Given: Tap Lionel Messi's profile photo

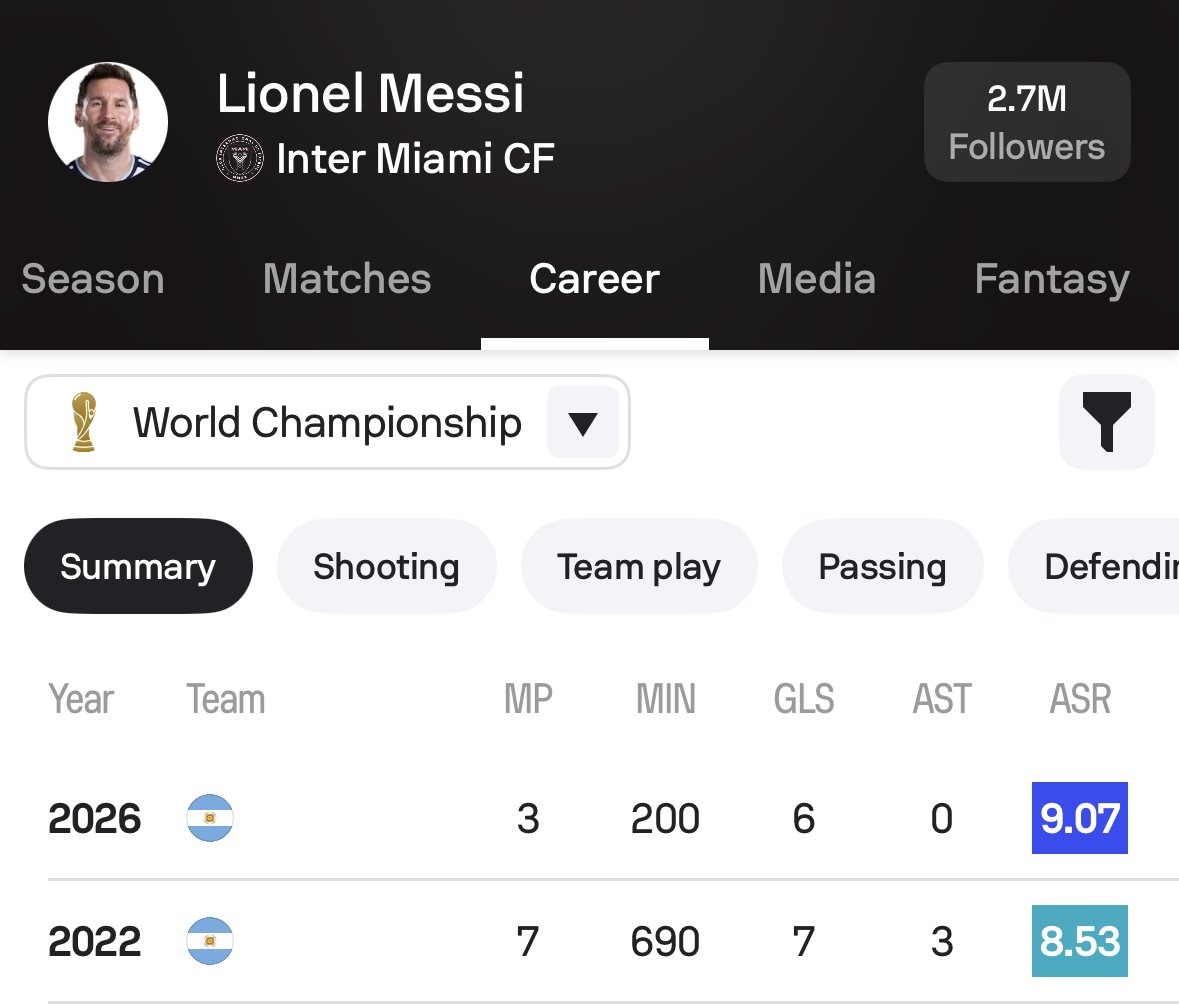Looking at the screenshot, I should (108, 122).
